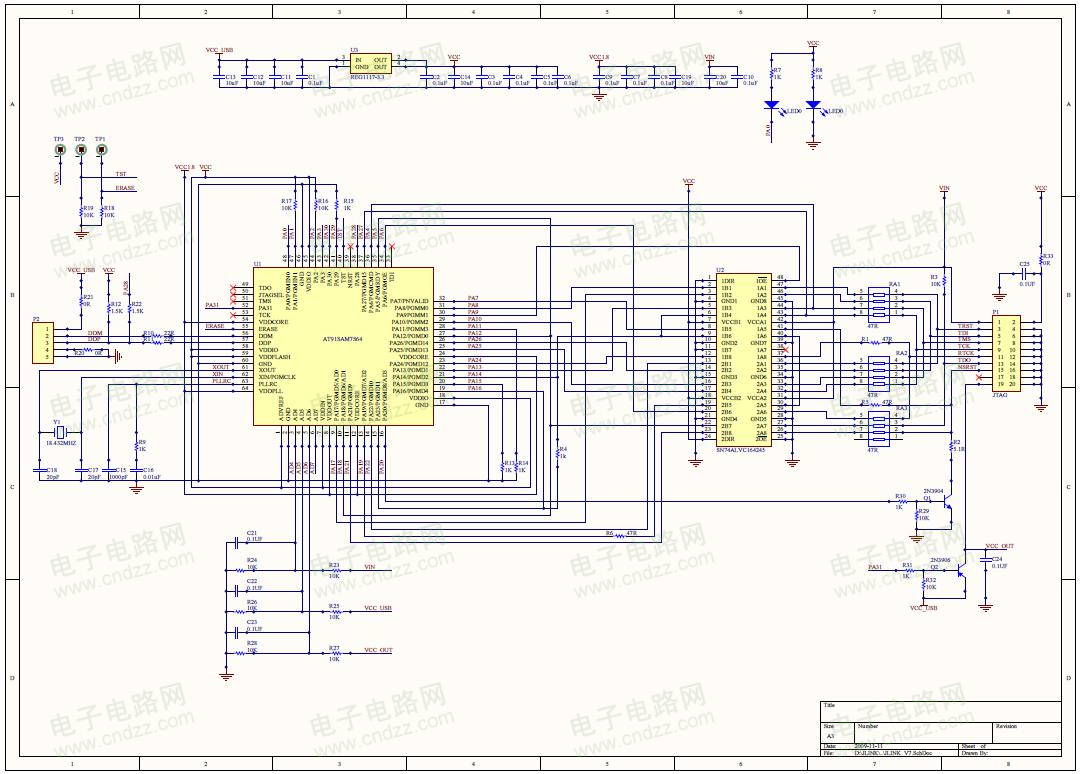Click capacitor C22 symbol
This screenshot has width=1081, height=774.
tap(236, 591)
